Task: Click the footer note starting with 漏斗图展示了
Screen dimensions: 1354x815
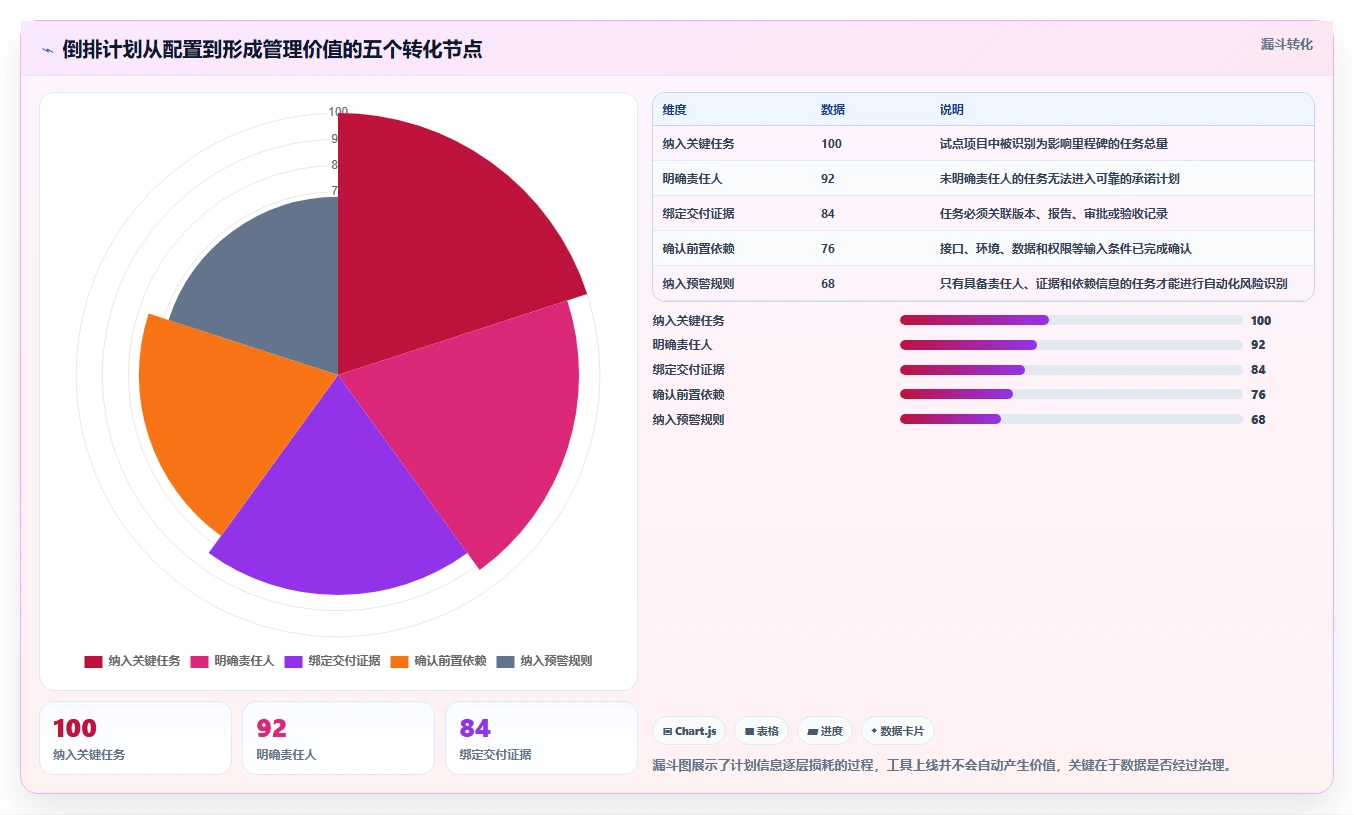Action: pos(942,766)
